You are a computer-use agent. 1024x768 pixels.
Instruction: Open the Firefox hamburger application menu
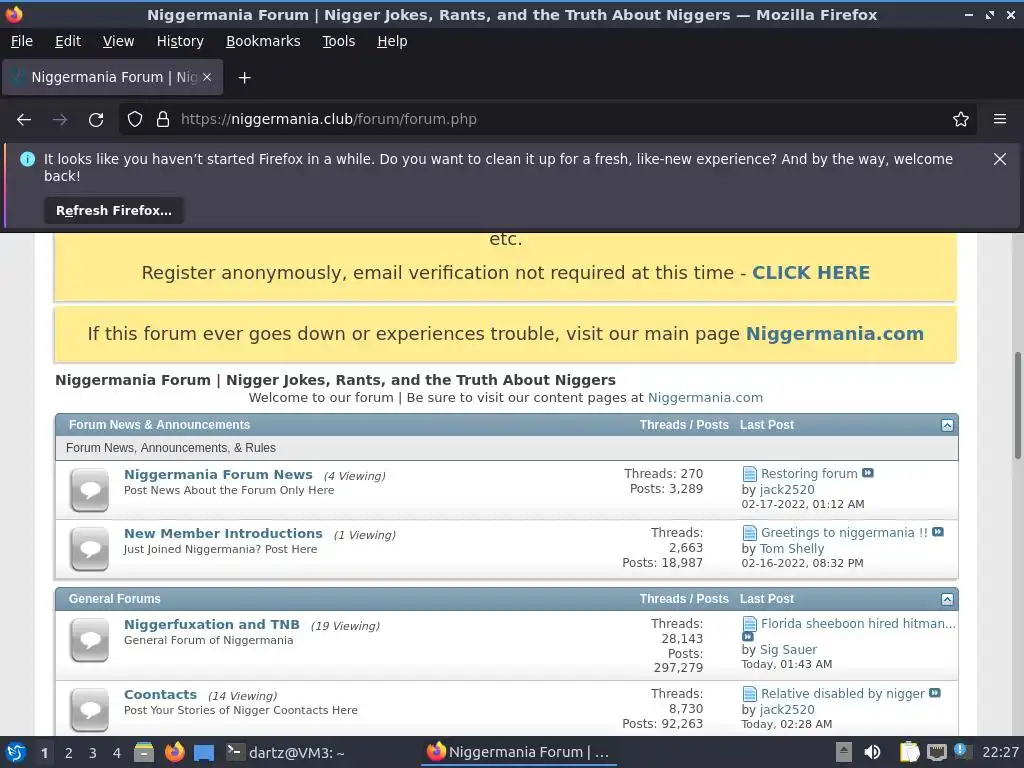click(x=1000, y=119)
